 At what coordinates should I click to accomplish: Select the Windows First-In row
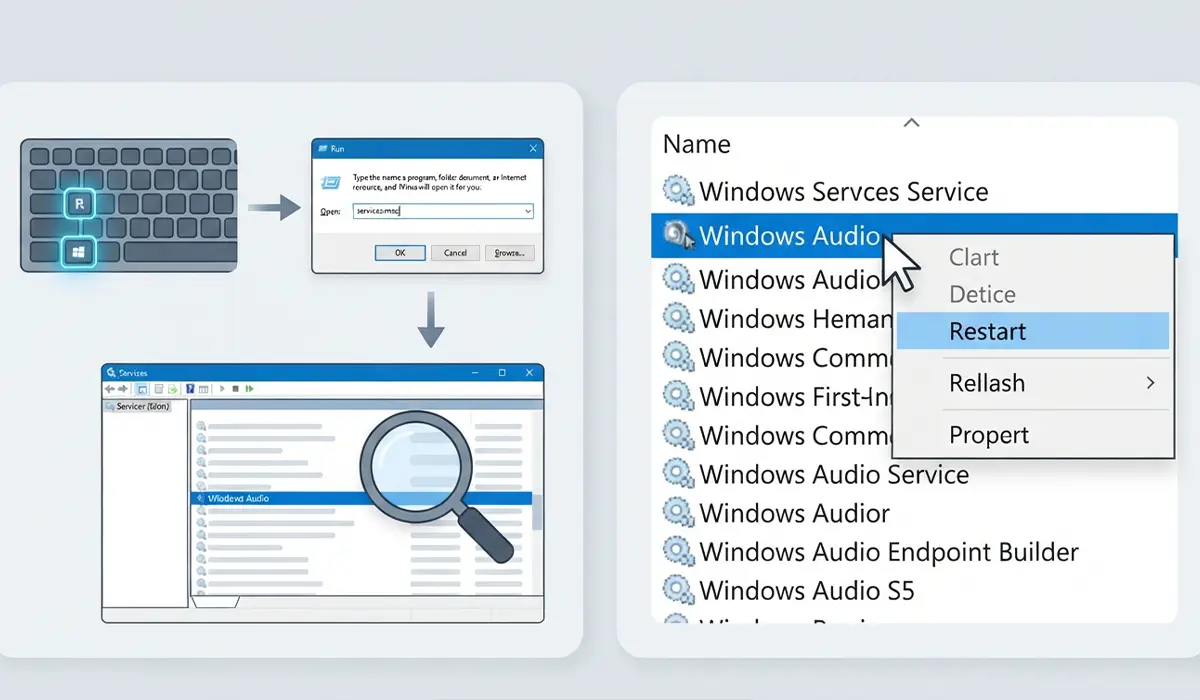click(x=772, y=396)
